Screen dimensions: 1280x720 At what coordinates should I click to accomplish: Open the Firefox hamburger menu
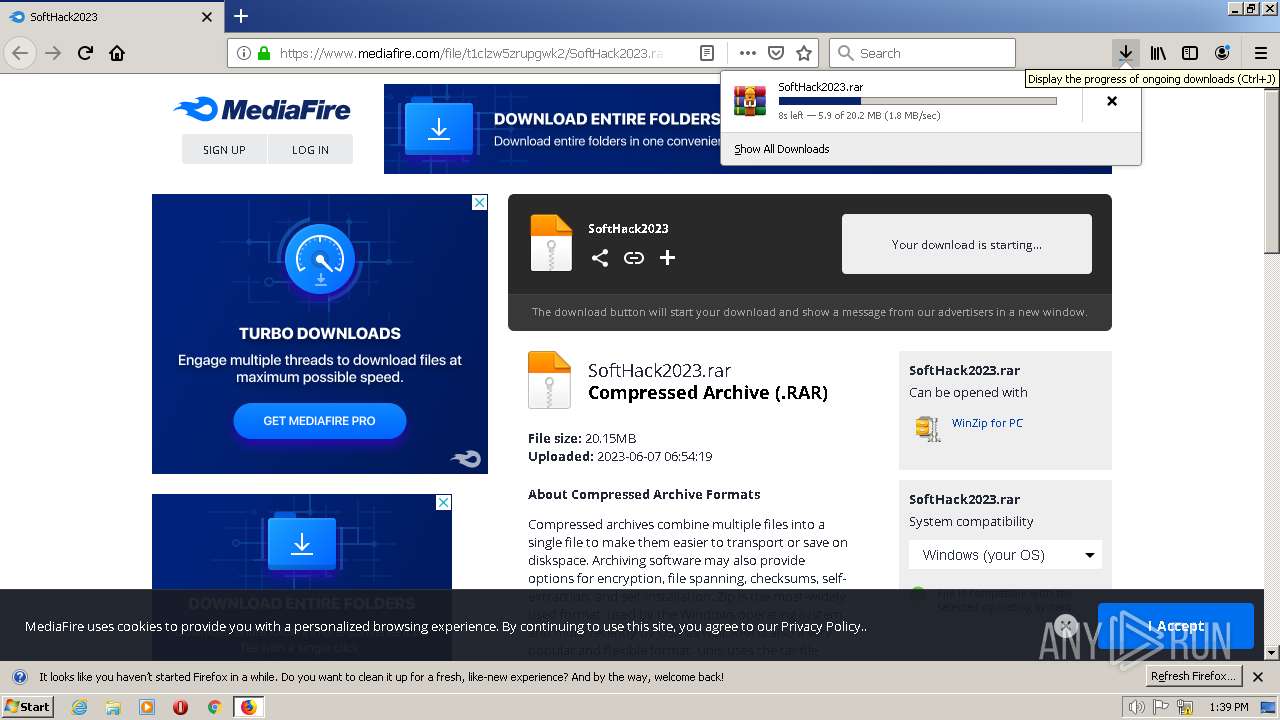(x=1260, y=53)
